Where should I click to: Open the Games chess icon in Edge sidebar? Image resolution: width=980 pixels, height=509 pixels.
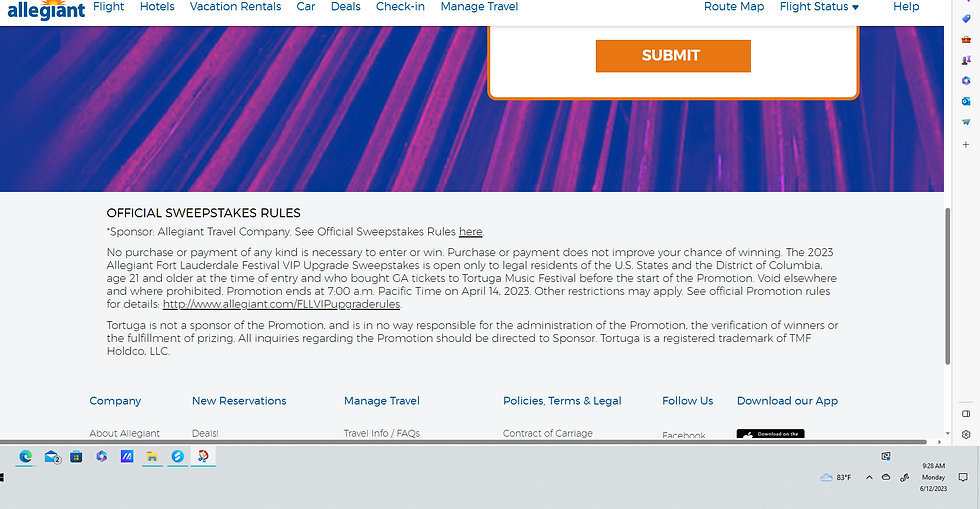[966, 60]
